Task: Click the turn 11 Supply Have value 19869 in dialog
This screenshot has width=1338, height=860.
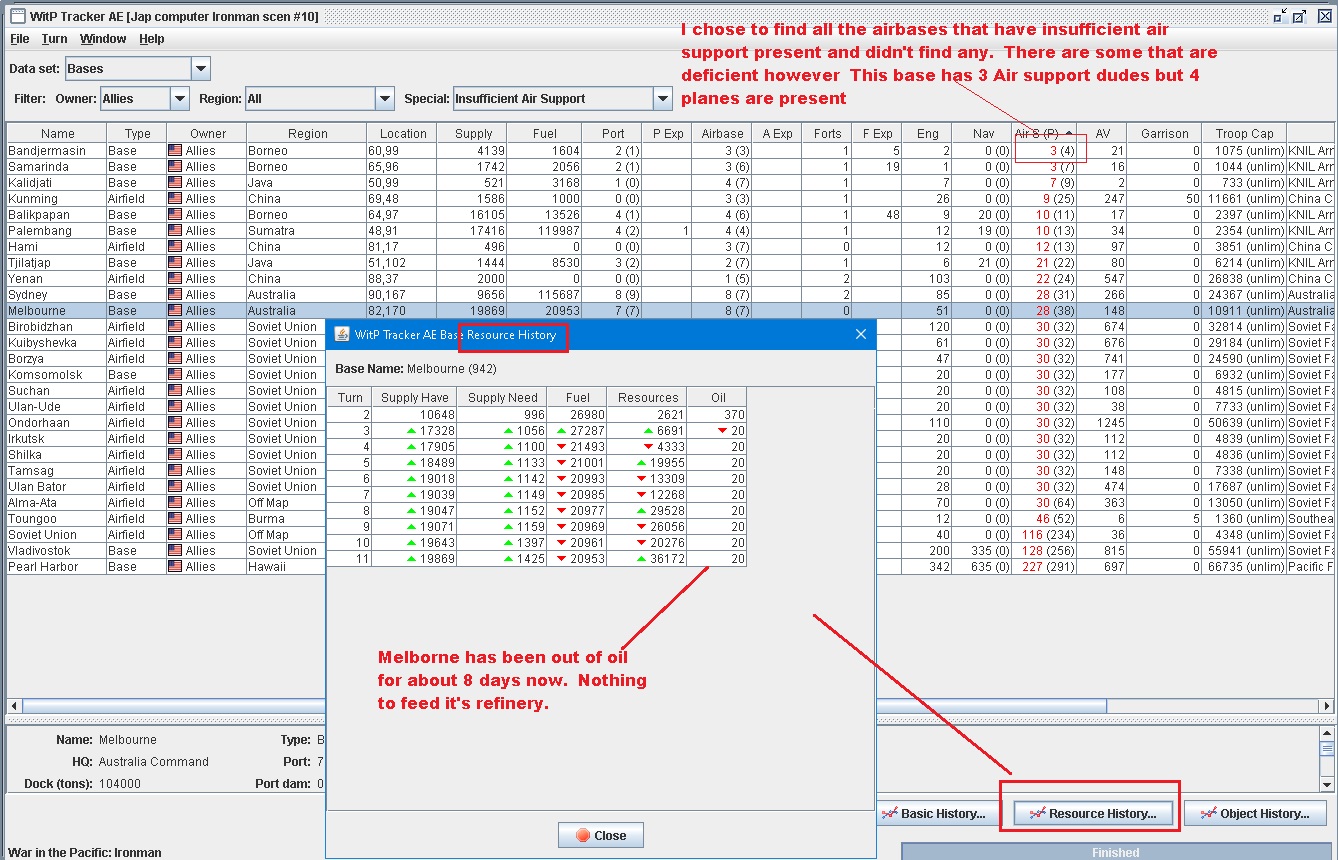Action: pyautogui.click(x=436, y=559)
